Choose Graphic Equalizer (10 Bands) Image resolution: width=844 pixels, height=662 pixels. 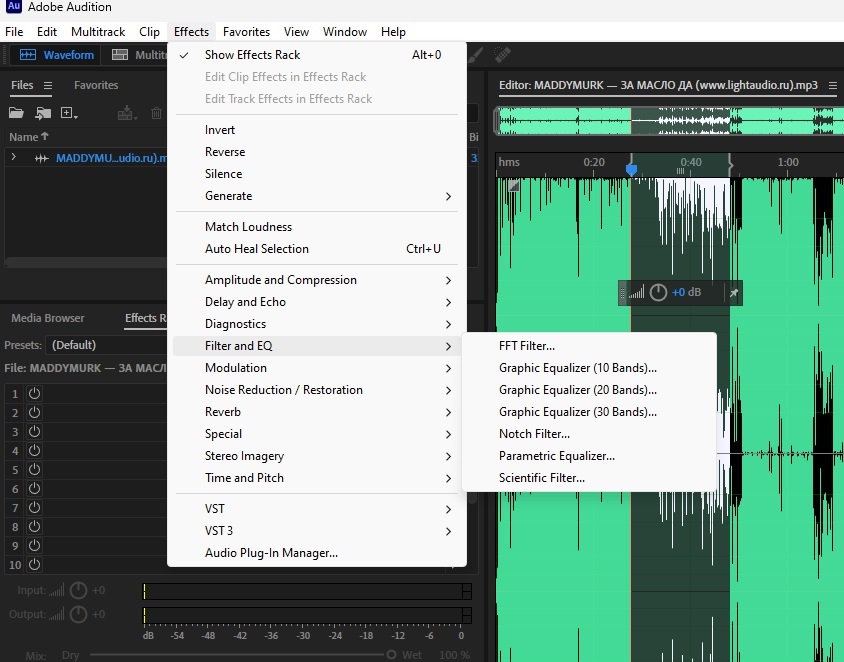point(577,368)
